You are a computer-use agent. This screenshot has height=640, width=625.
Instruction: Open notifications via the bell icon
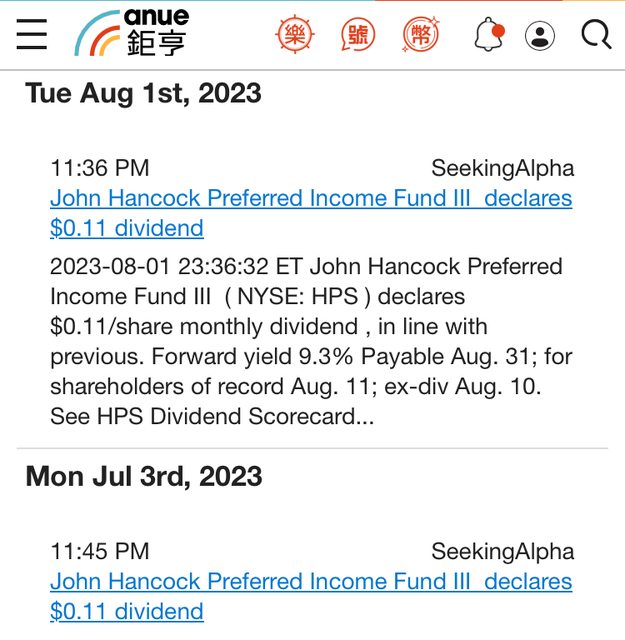pyautogui.click(x=487, y=36)
